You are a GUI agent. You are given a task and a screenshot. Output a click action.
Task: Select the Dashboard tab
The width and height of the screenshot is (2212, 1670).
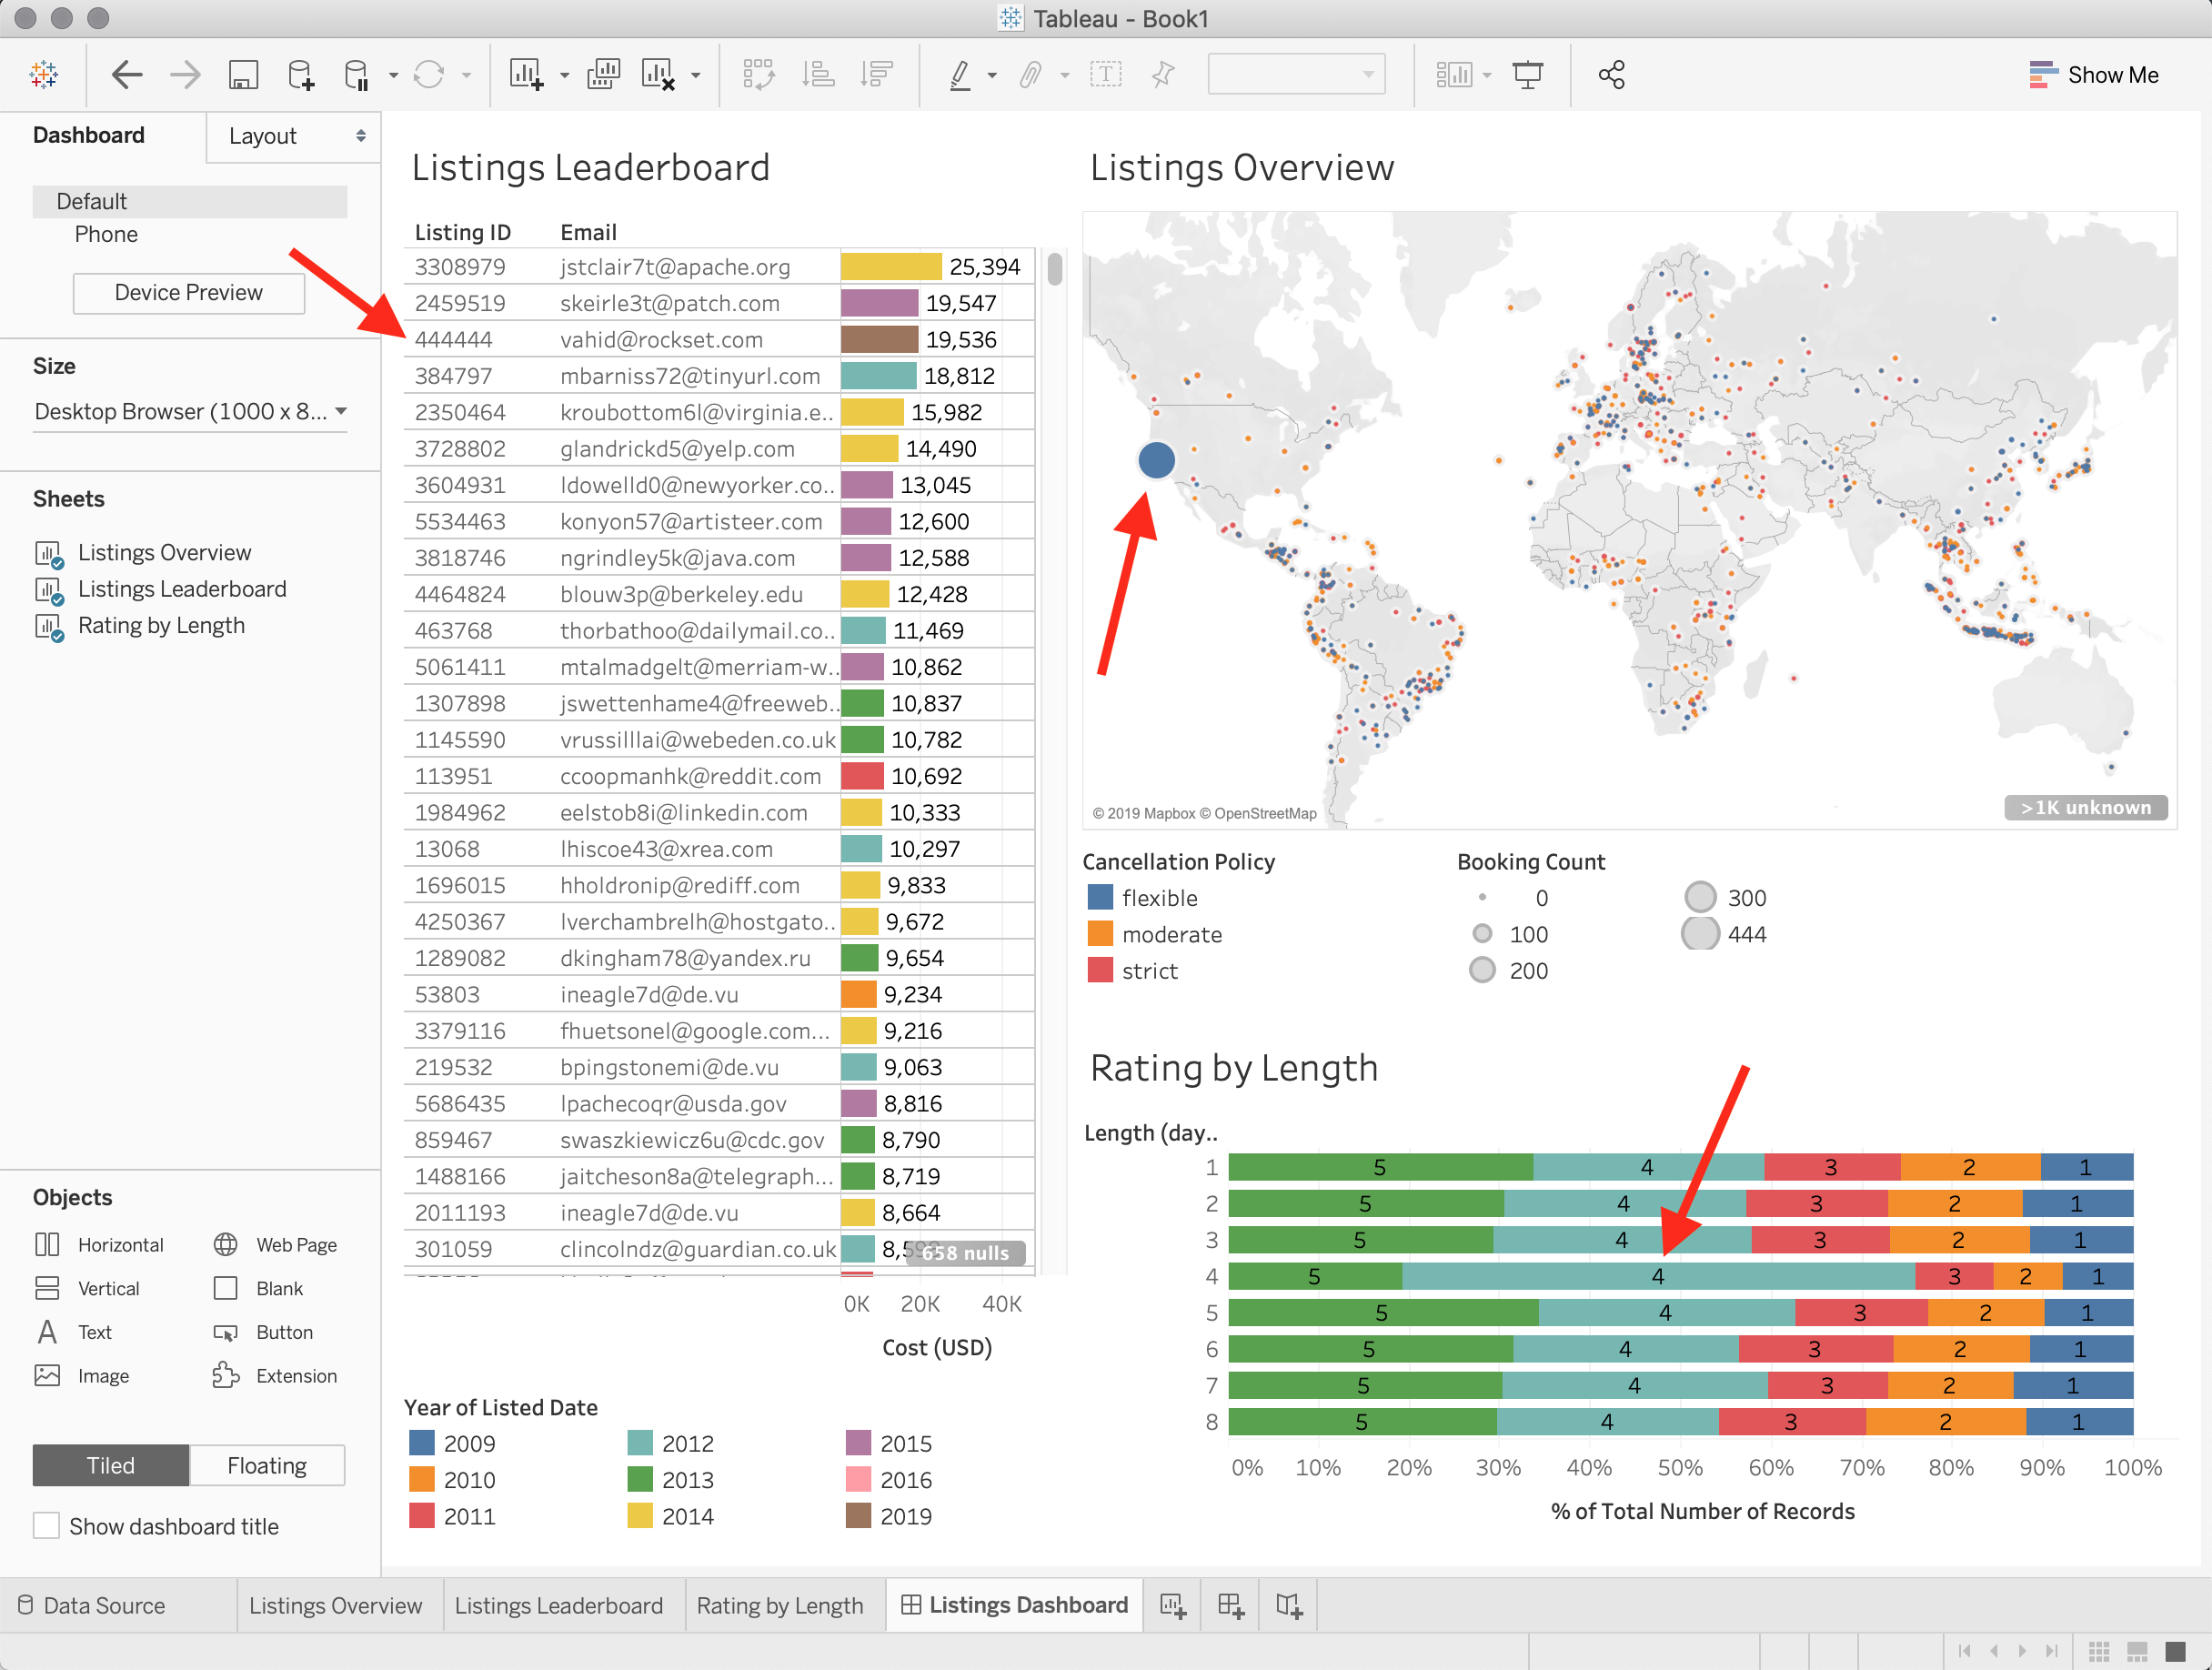[x=86, y=135]
